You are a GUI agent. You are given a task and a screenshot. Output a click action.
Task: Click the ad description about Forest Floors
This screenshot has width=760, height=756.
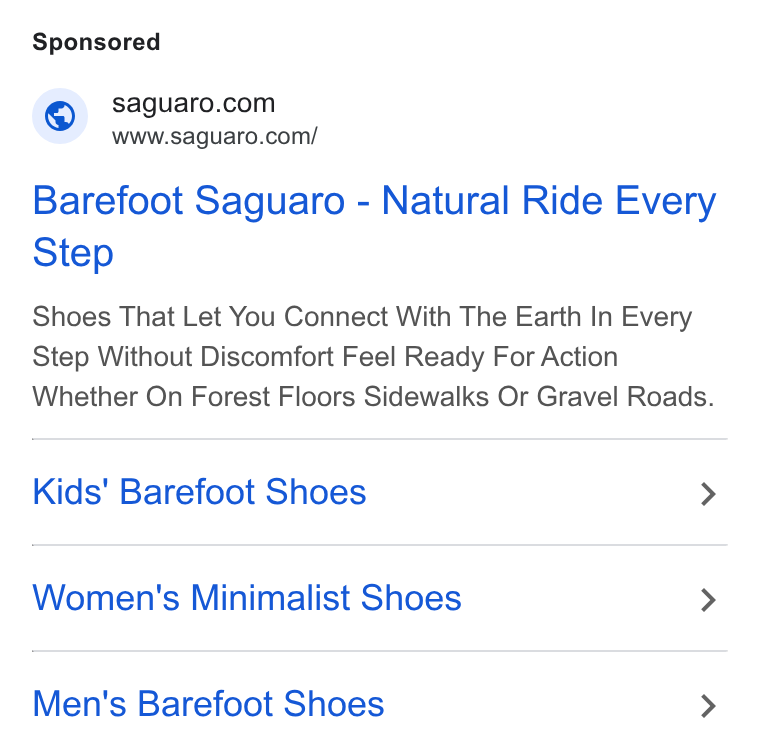pos(373,357)
